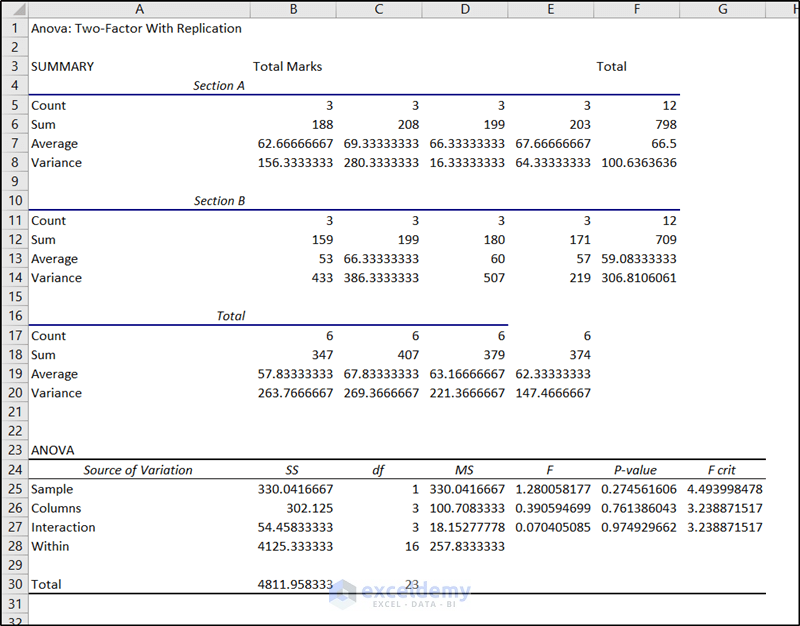Click the Interaction P-value 0.974929662

point(639,527)
